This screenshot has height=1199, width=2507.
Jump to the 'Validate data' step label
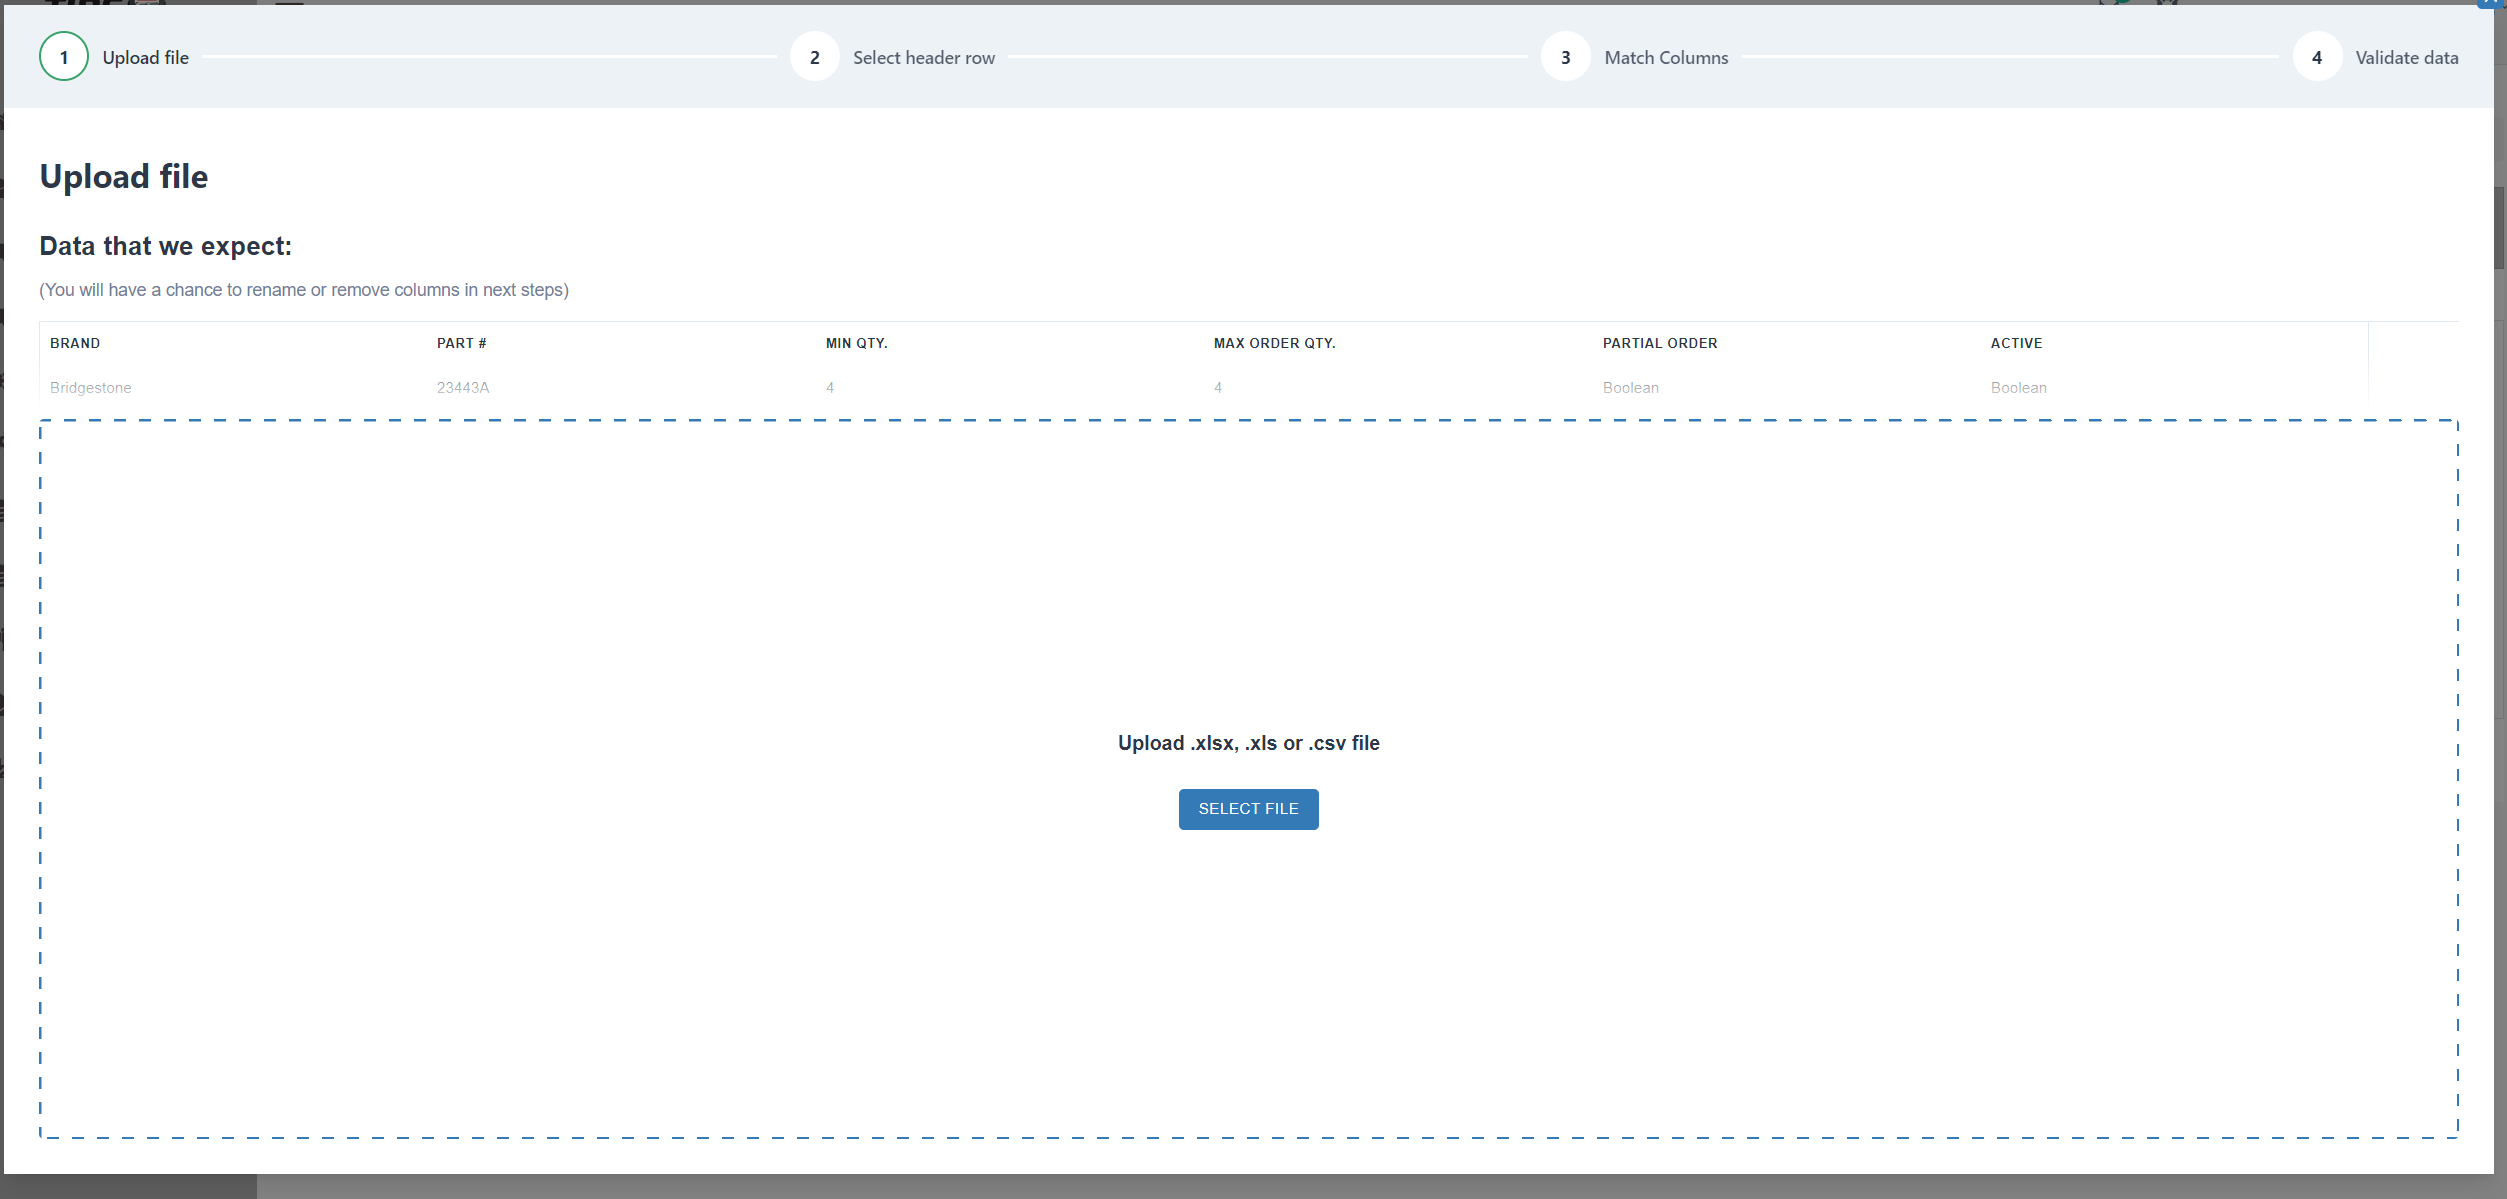point(2406,58)
